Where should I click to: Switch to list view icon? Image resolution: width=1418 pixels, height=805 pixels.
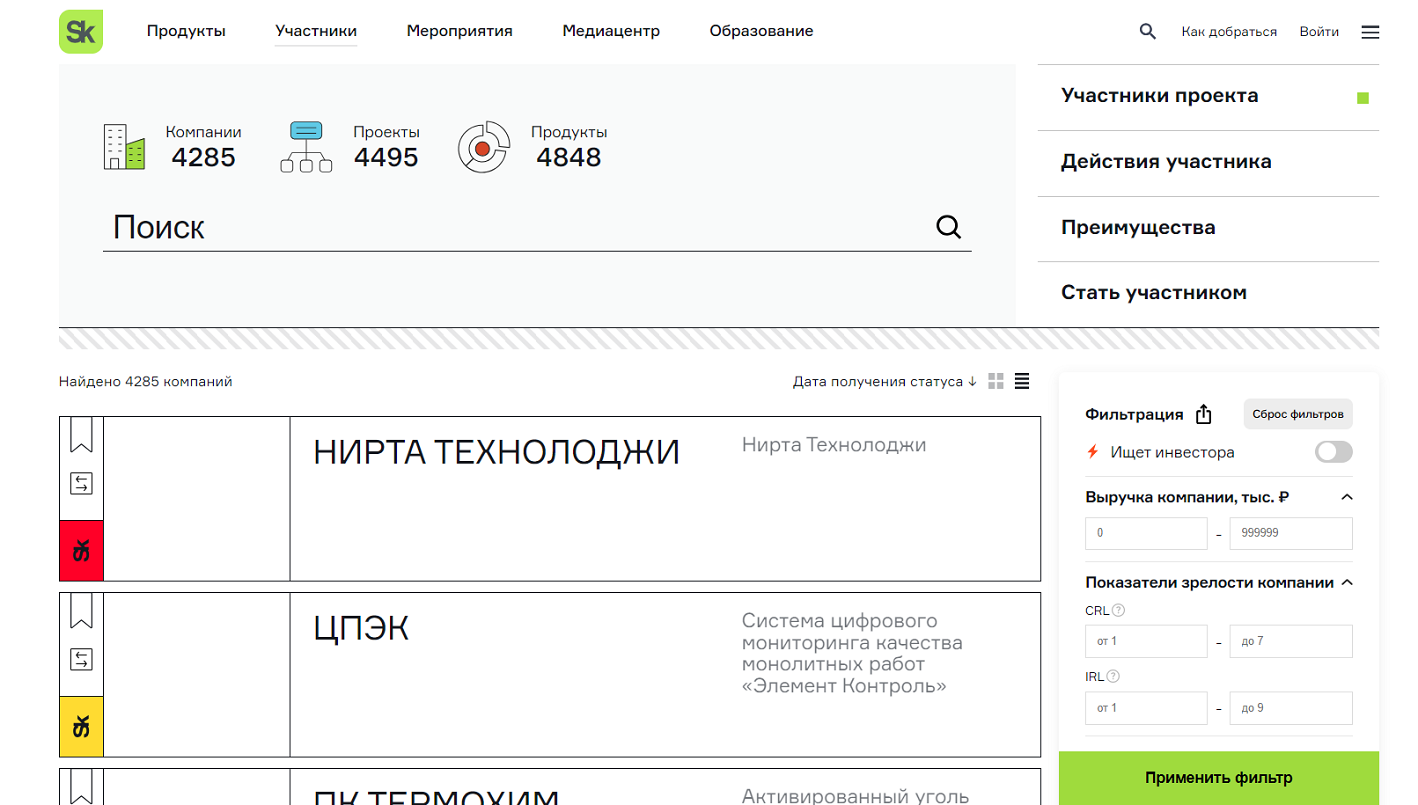(x=1022, y=381)
